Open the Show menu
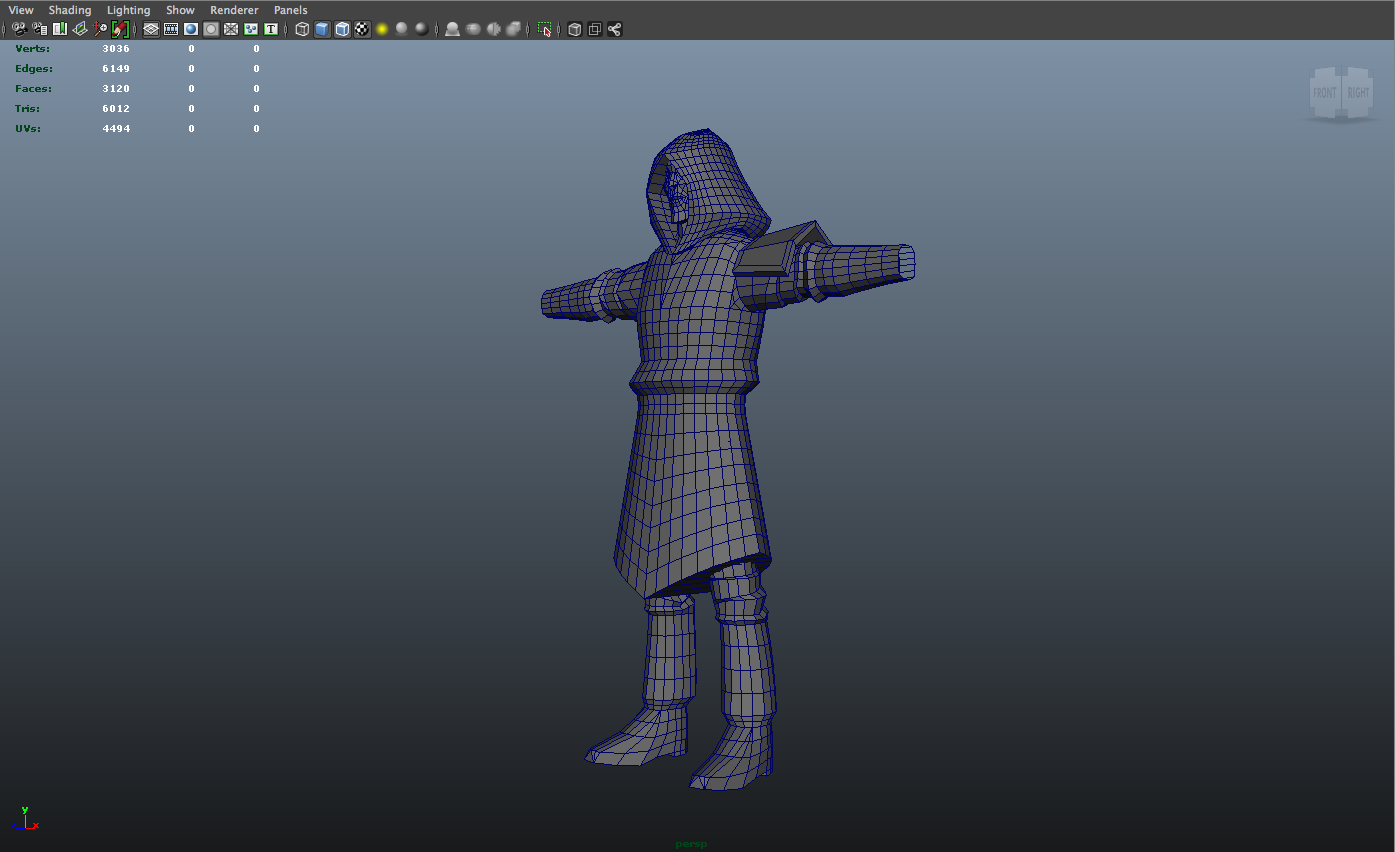The image size is (1395, 852). pos(180,10)
